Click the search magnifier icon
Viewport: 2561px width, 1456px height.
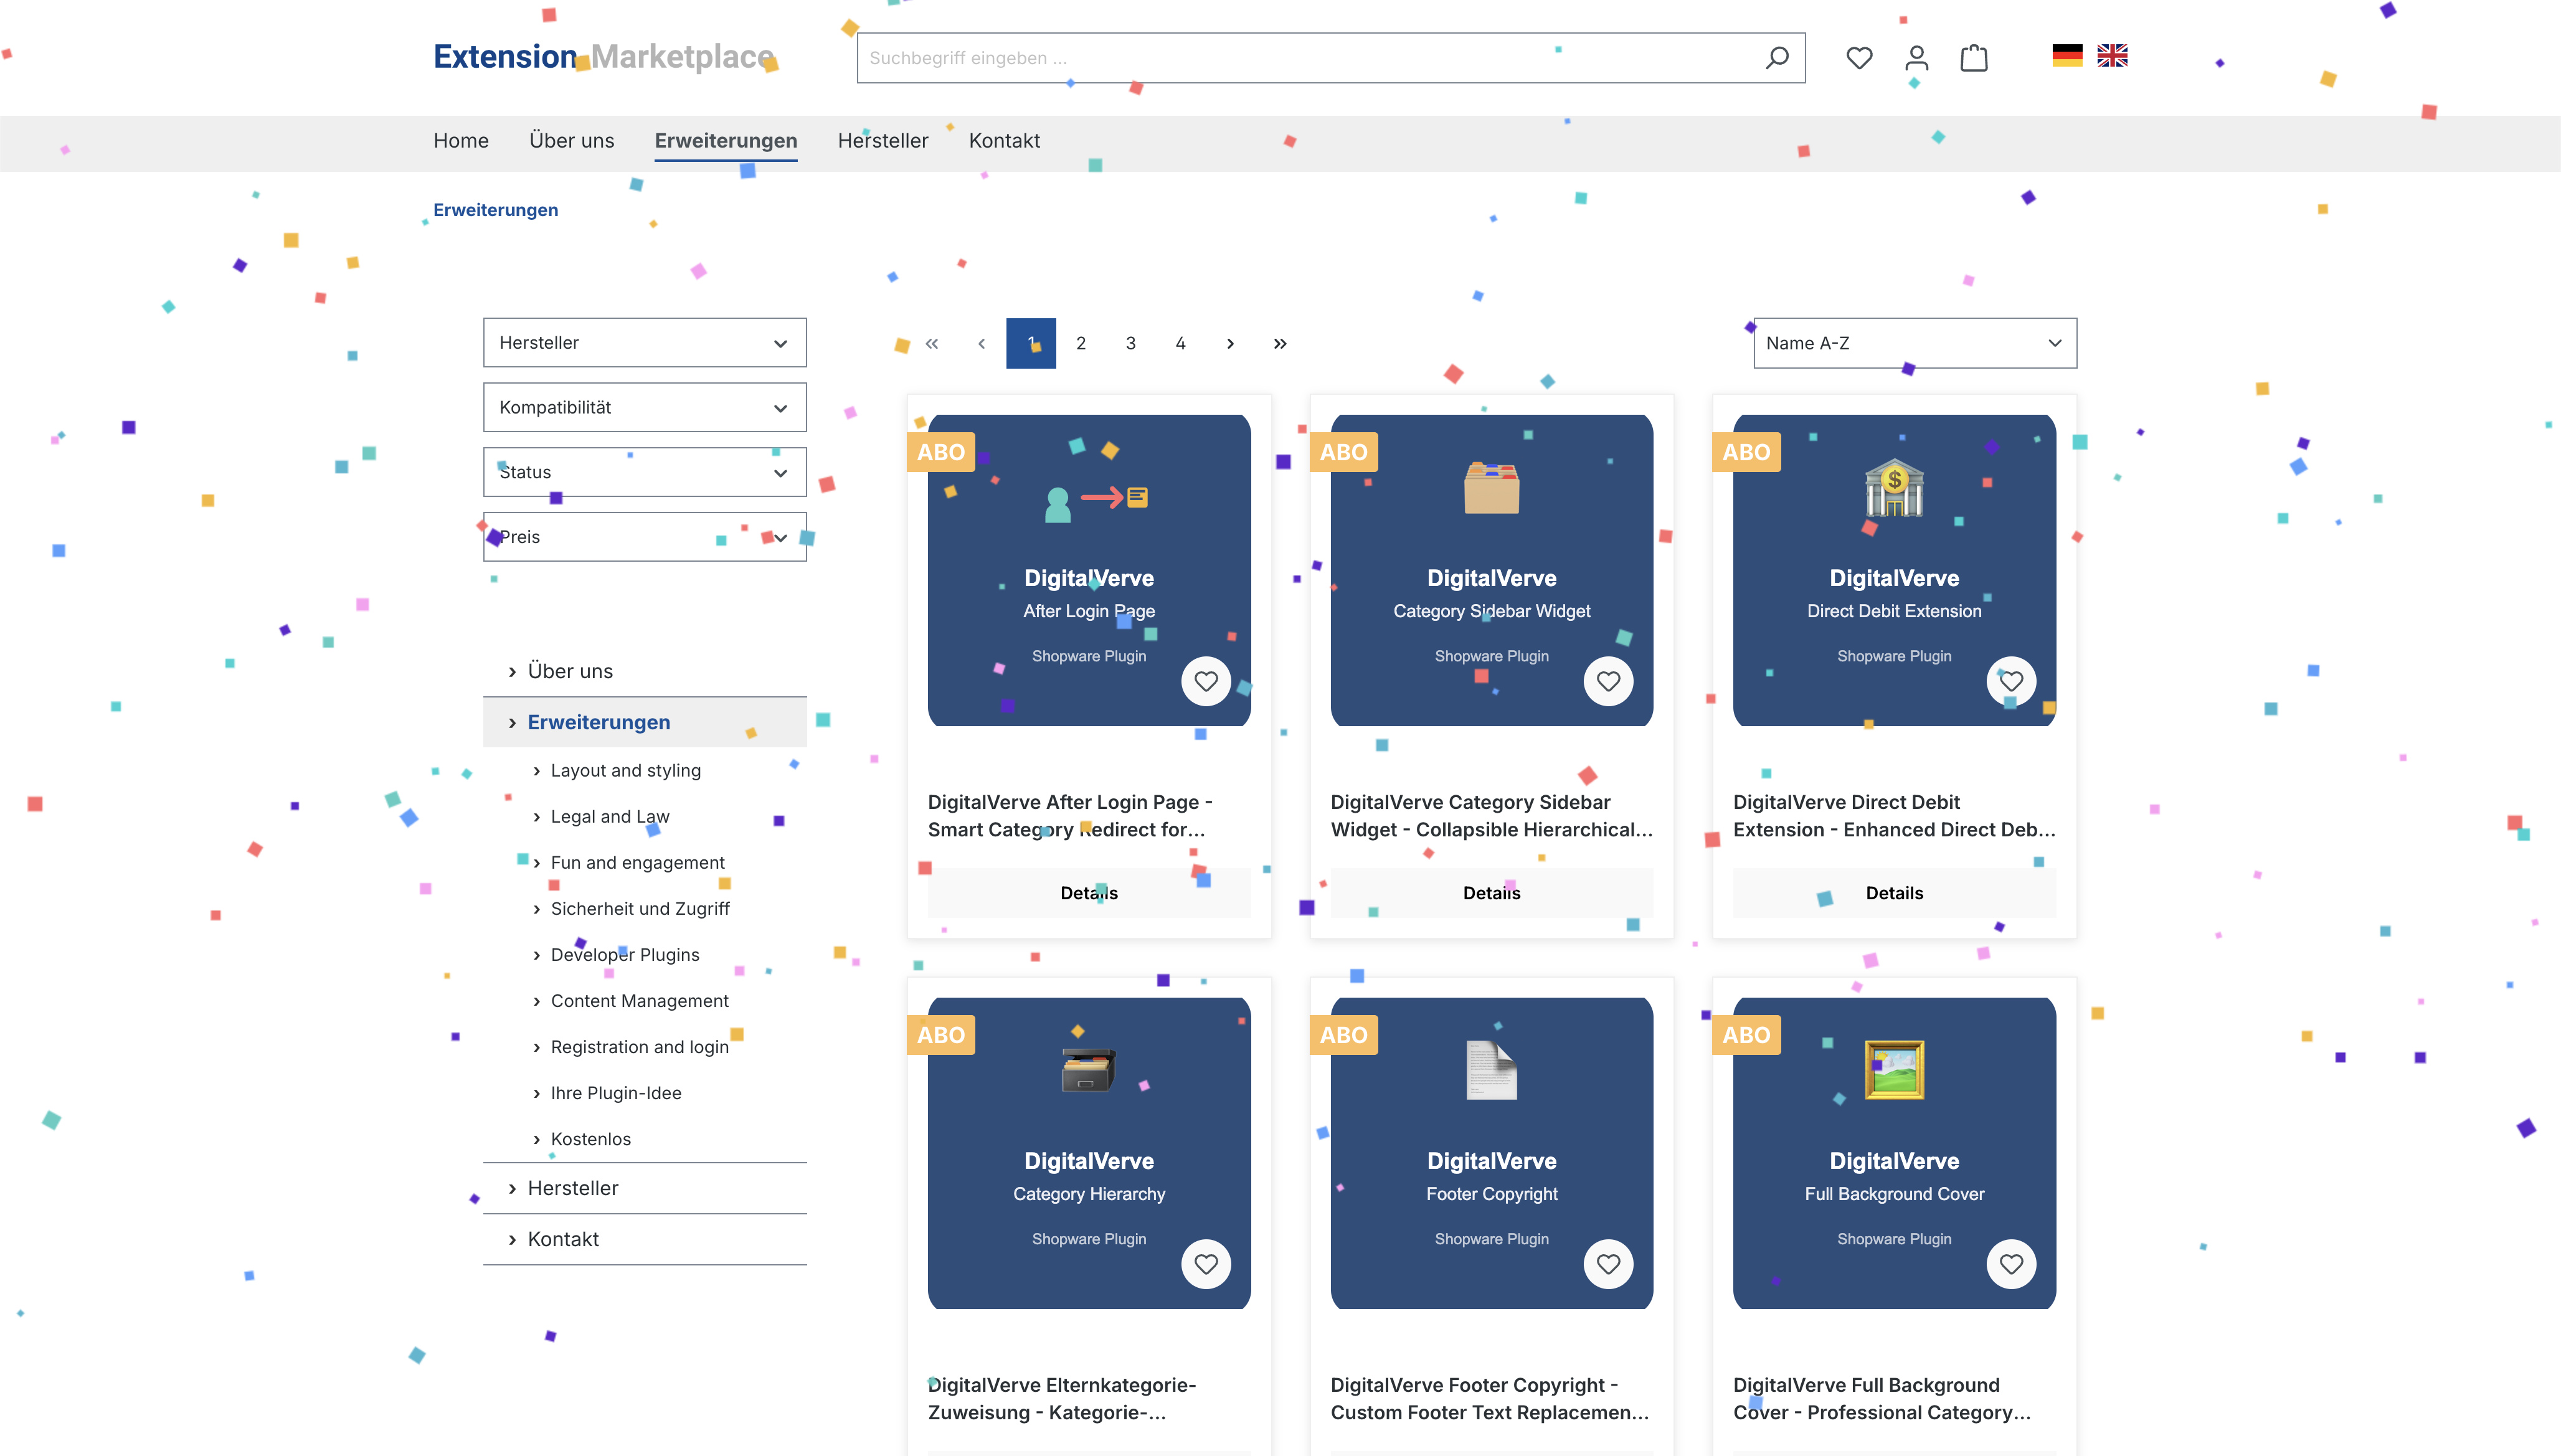(x=1776, y=58)
